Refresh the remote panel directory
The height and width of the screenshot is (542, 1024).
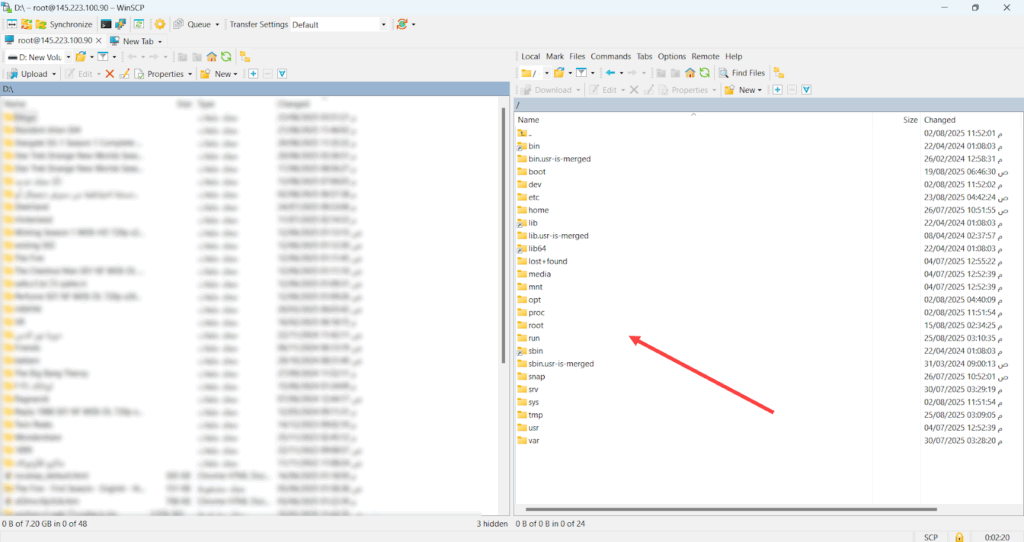click(x=703, y=73)
